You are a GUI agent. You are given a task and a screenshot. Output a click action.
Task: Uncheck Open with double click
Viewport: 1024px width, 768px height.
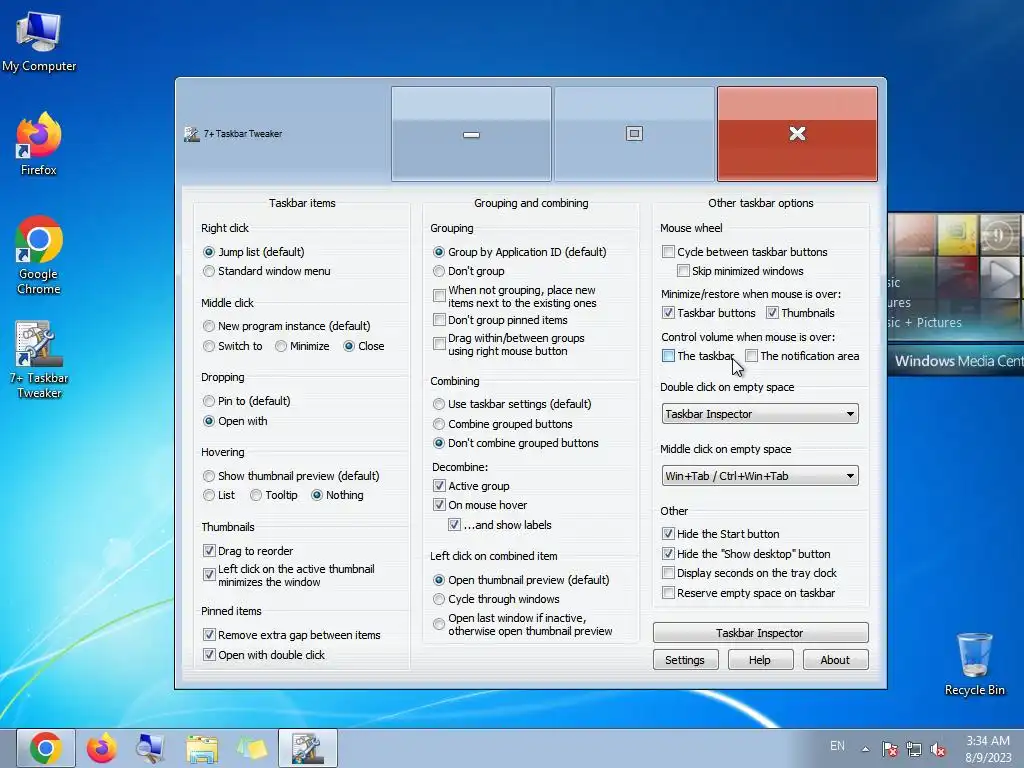point(264,655)
